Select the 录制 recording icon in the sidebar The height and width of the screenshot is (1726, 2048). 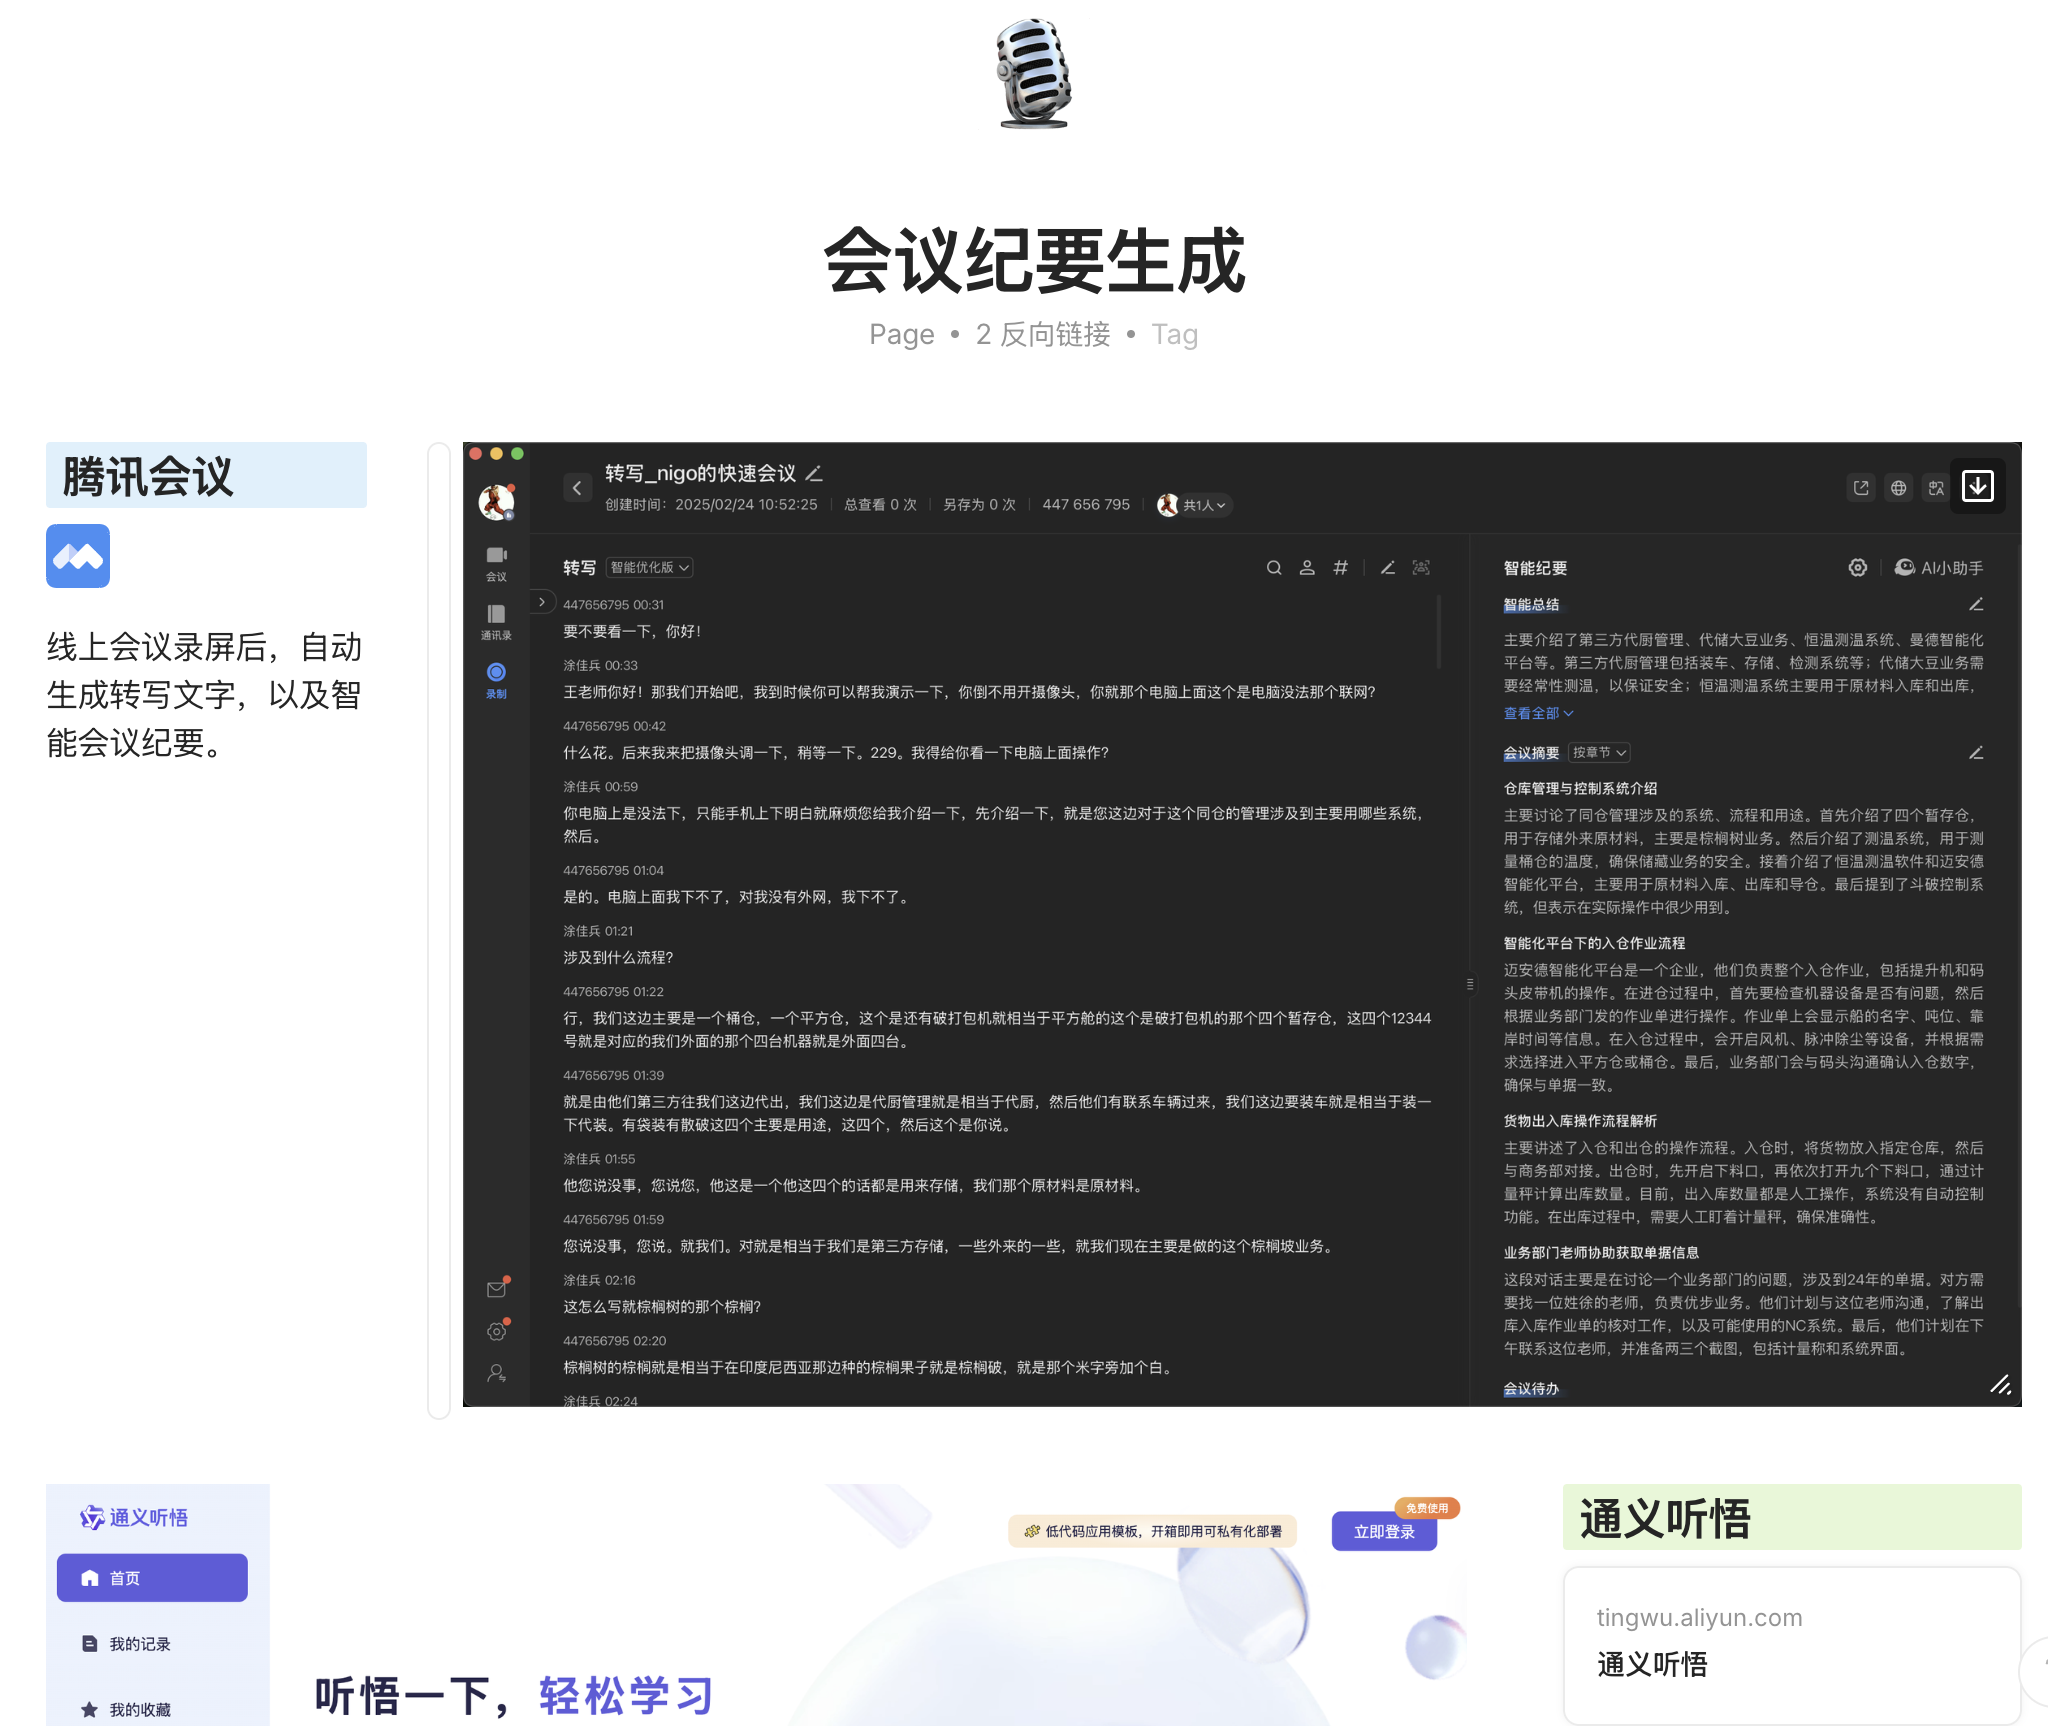point(496,680)
